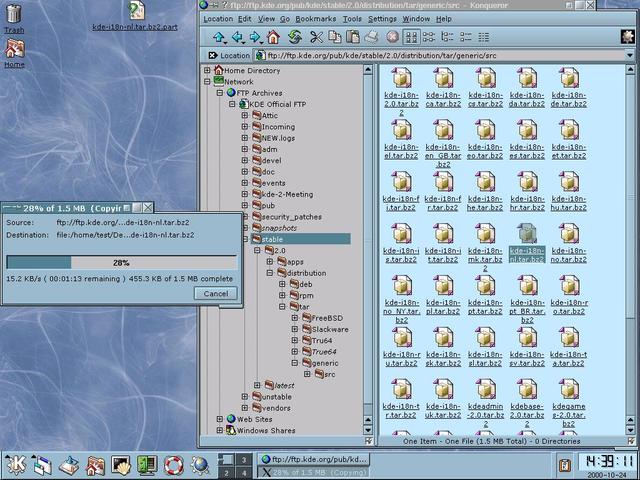Click the Cut scissors icon
The image size is (640, 480).
316,38
